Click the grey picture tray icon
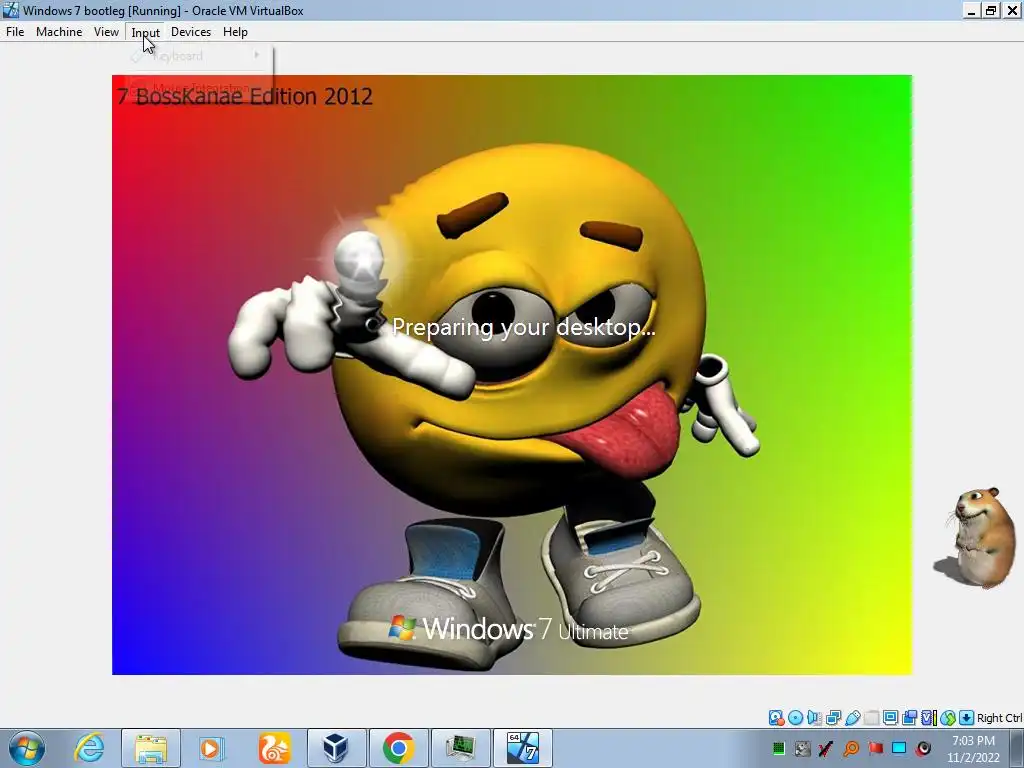This screenshot has width=1024, height=768. (x=803, y=748)
